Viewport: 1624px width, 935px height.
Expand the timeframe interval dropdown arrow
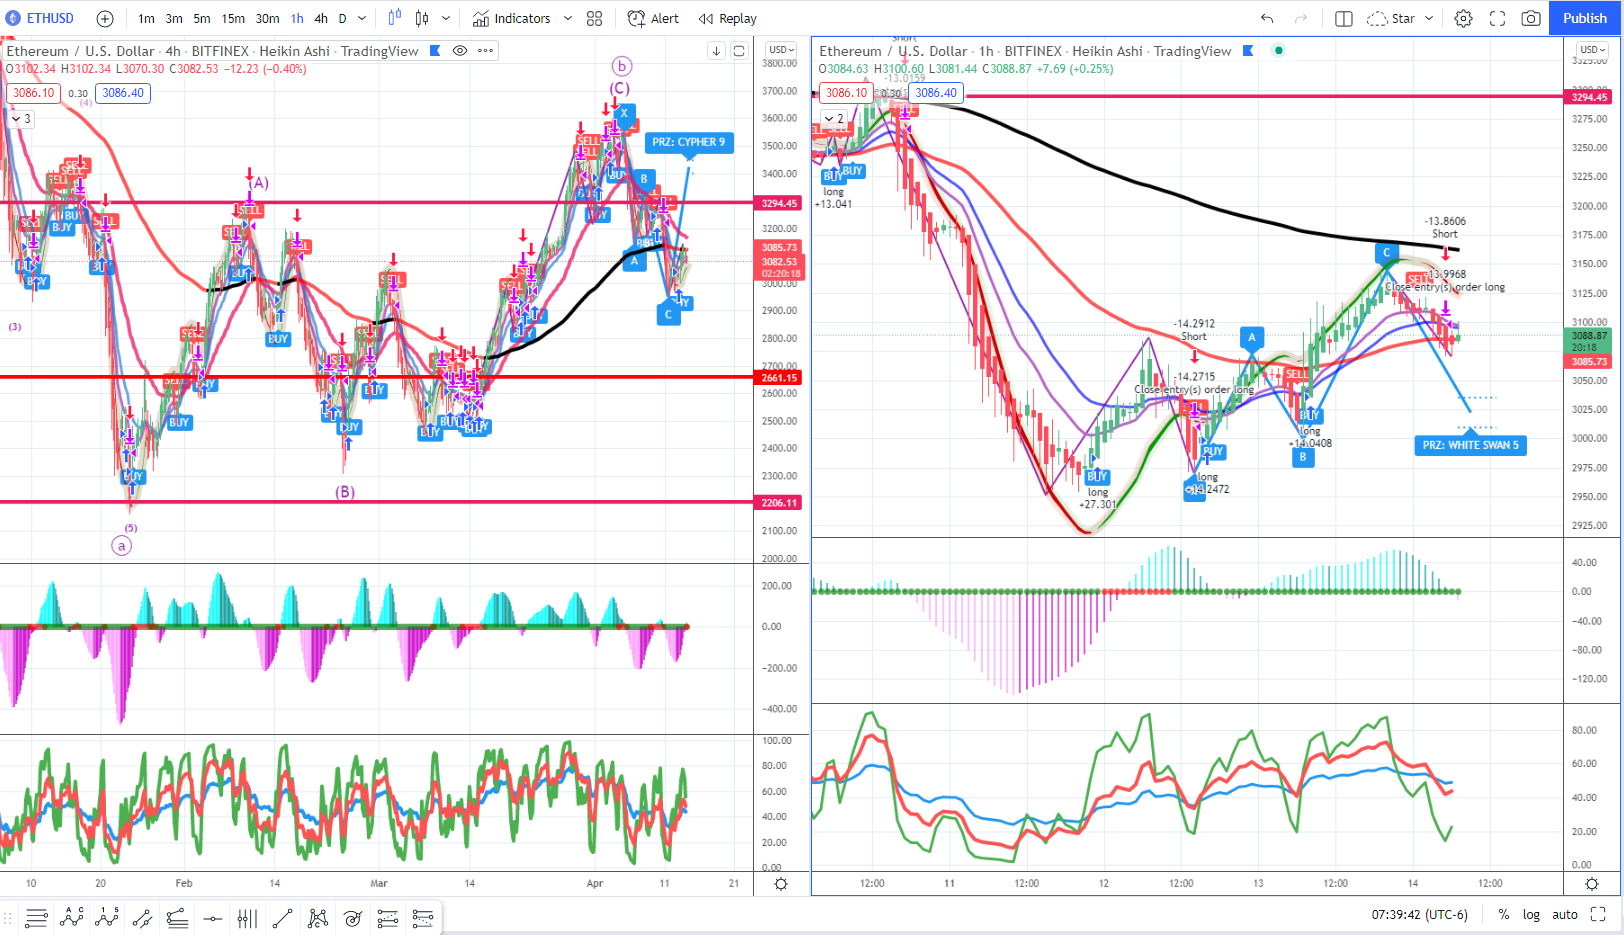click(362, 18)
